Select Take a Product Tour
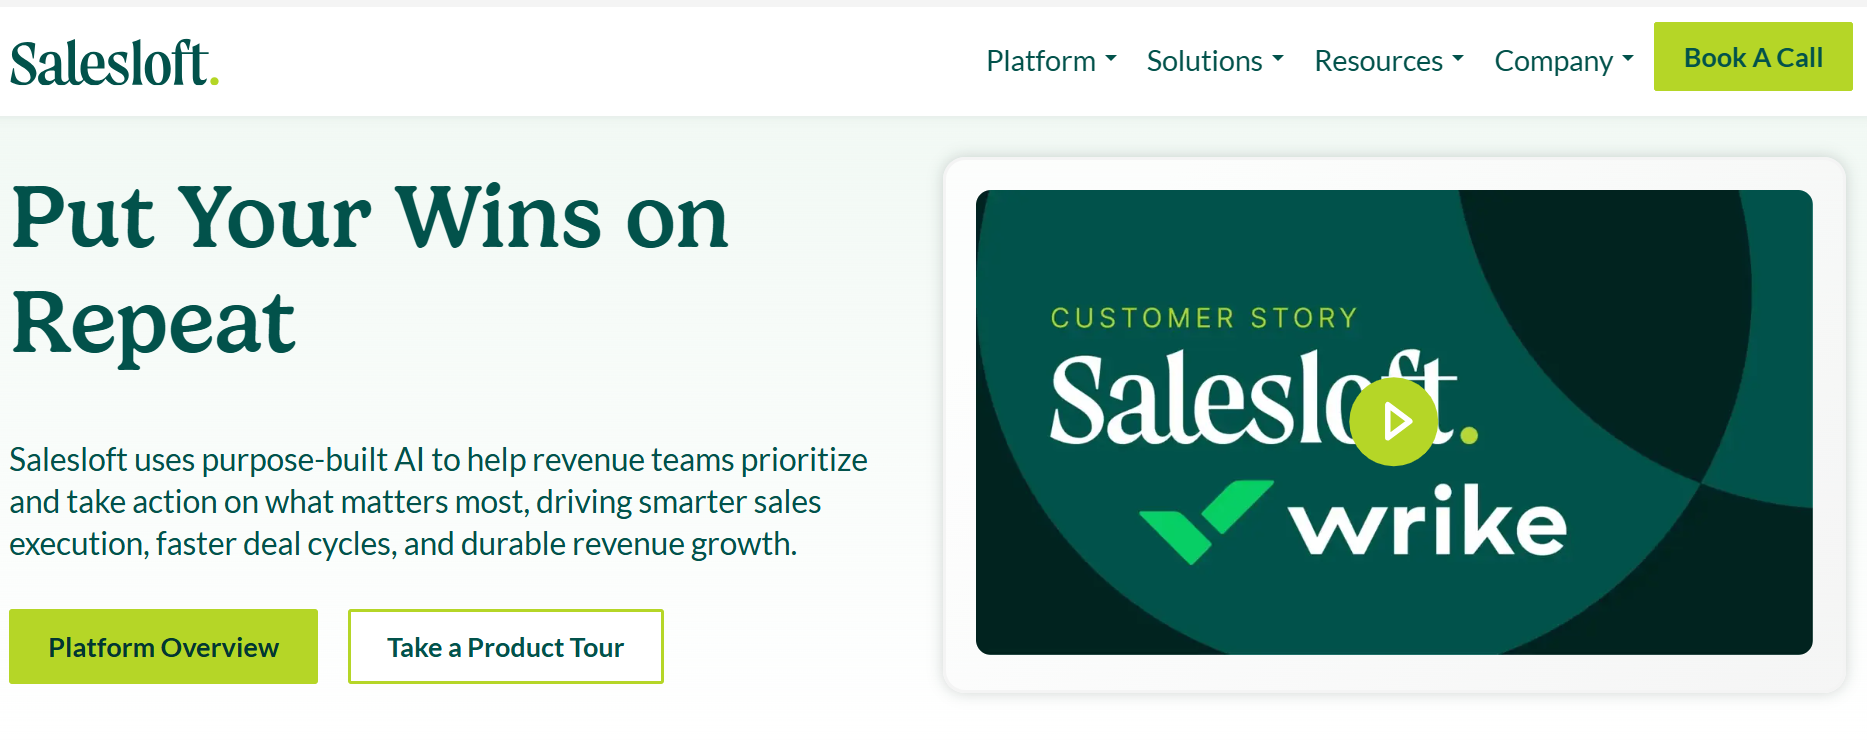This screenshot has width=1867, height=742. click(506, 647)
